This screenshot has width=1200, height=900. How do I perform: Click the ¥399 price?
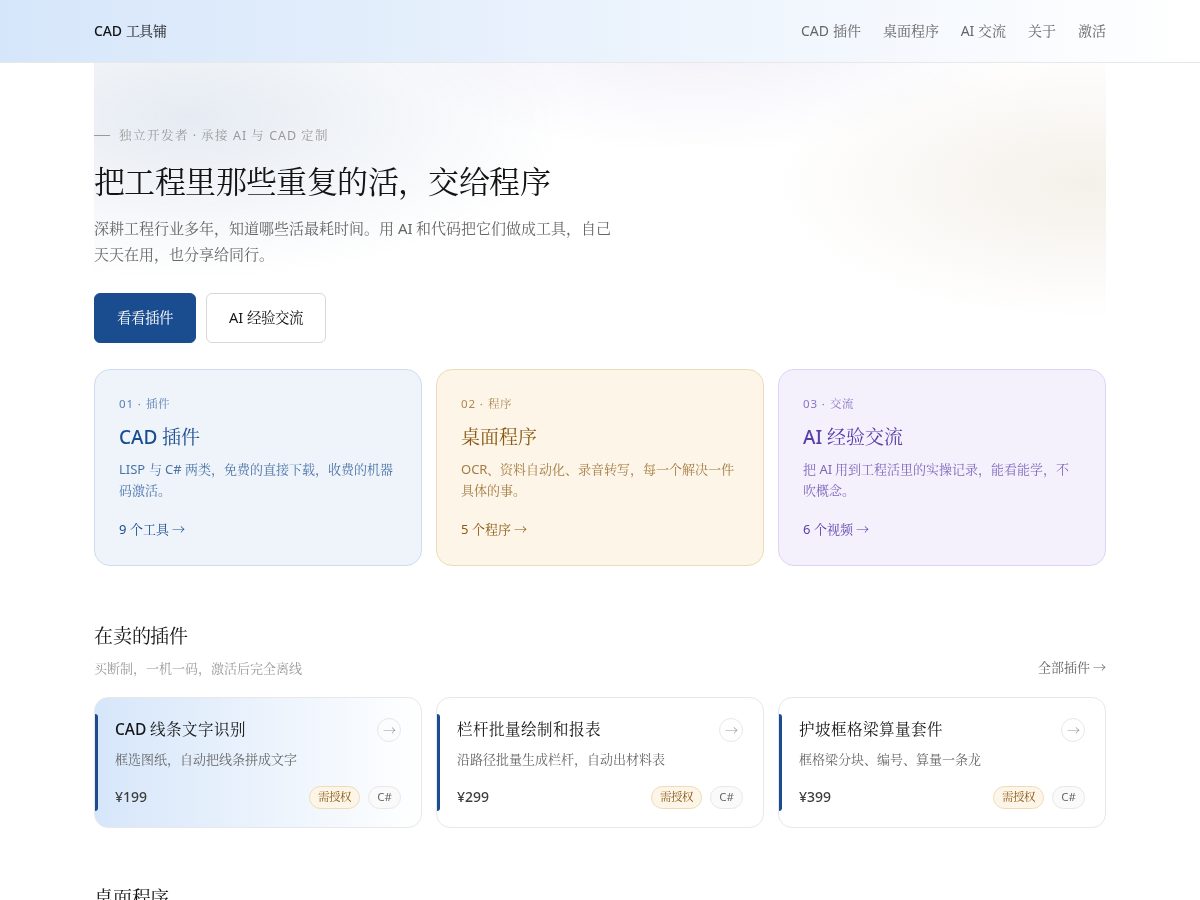pos(815,797)
